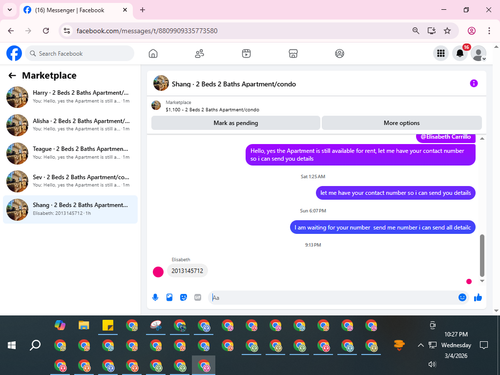The image size is (500, 375).
Task: Click the Marketplace listing $1,100 link
Action: tap(212, 110)
